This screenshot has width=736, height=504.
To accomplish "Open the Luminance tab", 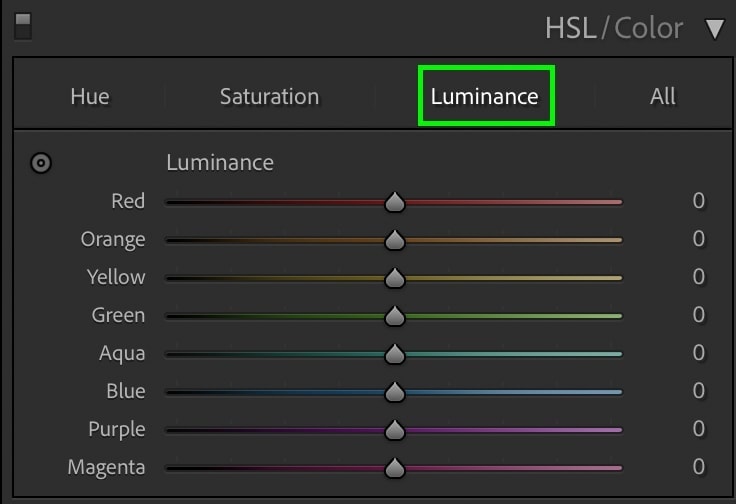I will [484, 97].
